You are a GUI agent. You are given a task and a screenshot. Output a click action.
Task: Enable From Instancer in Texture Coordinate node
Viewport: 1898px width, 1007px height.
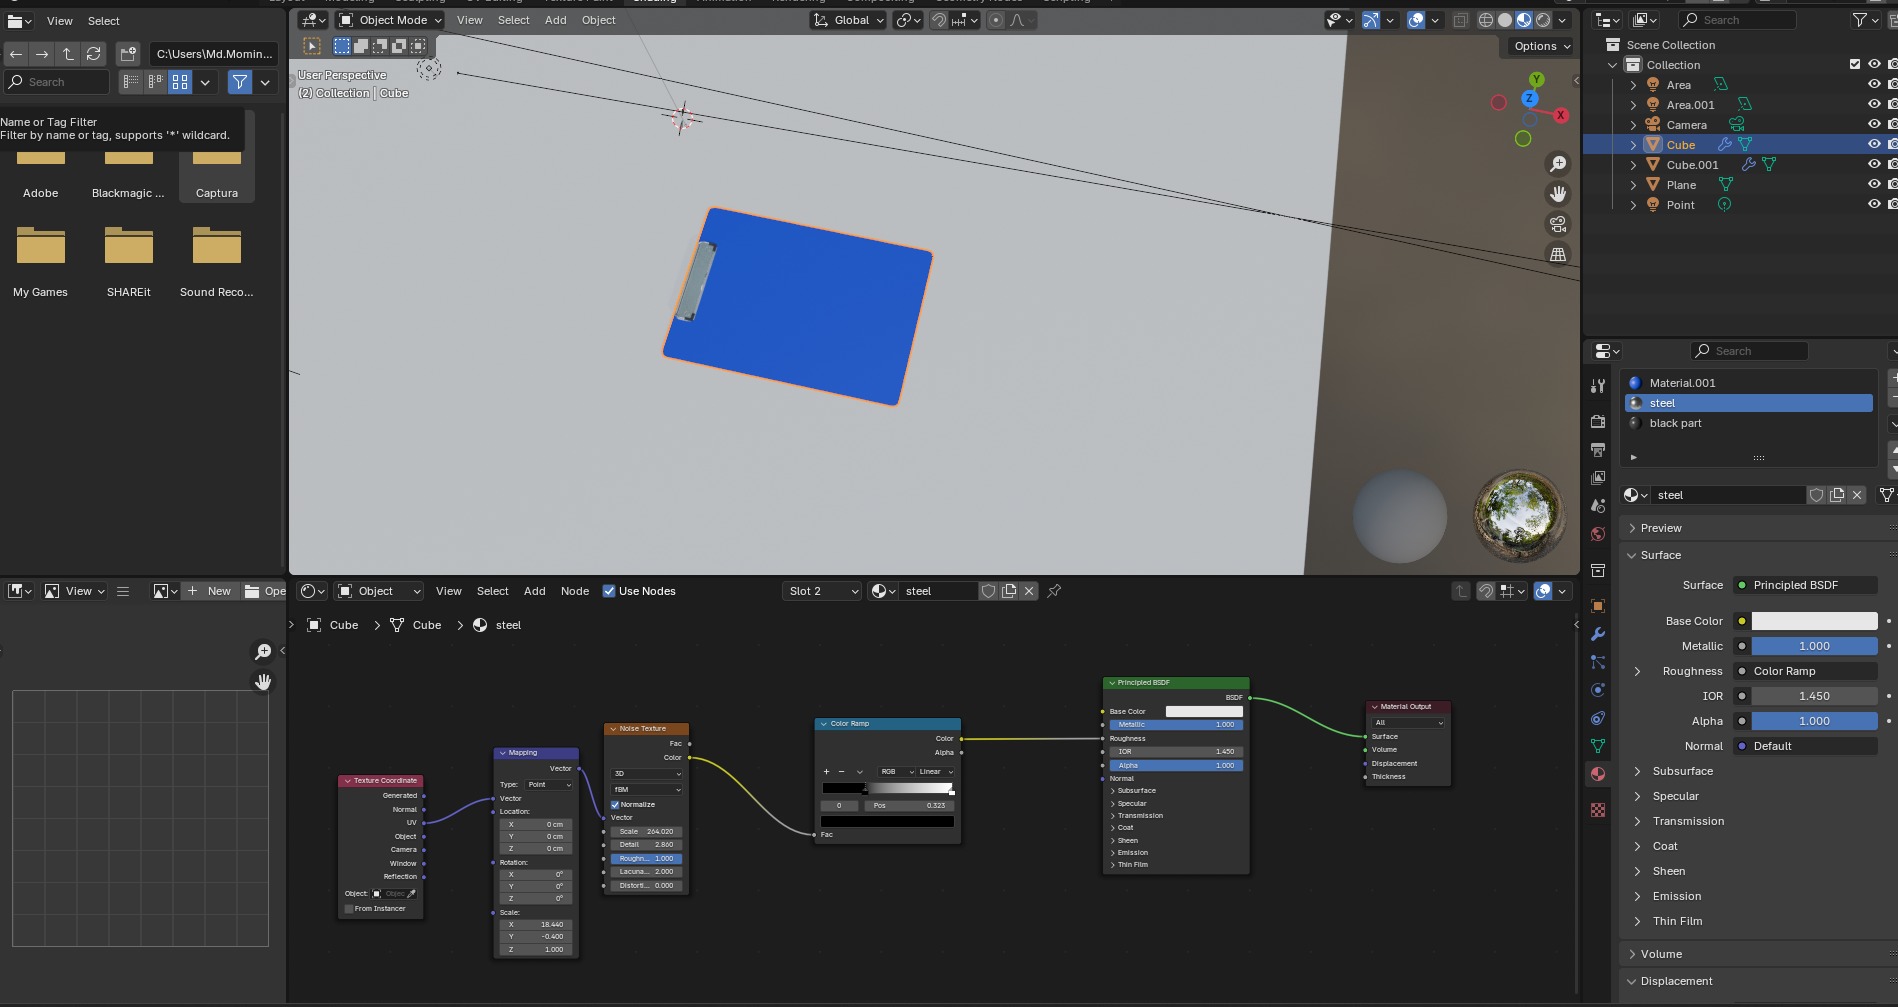click(349, 909)
